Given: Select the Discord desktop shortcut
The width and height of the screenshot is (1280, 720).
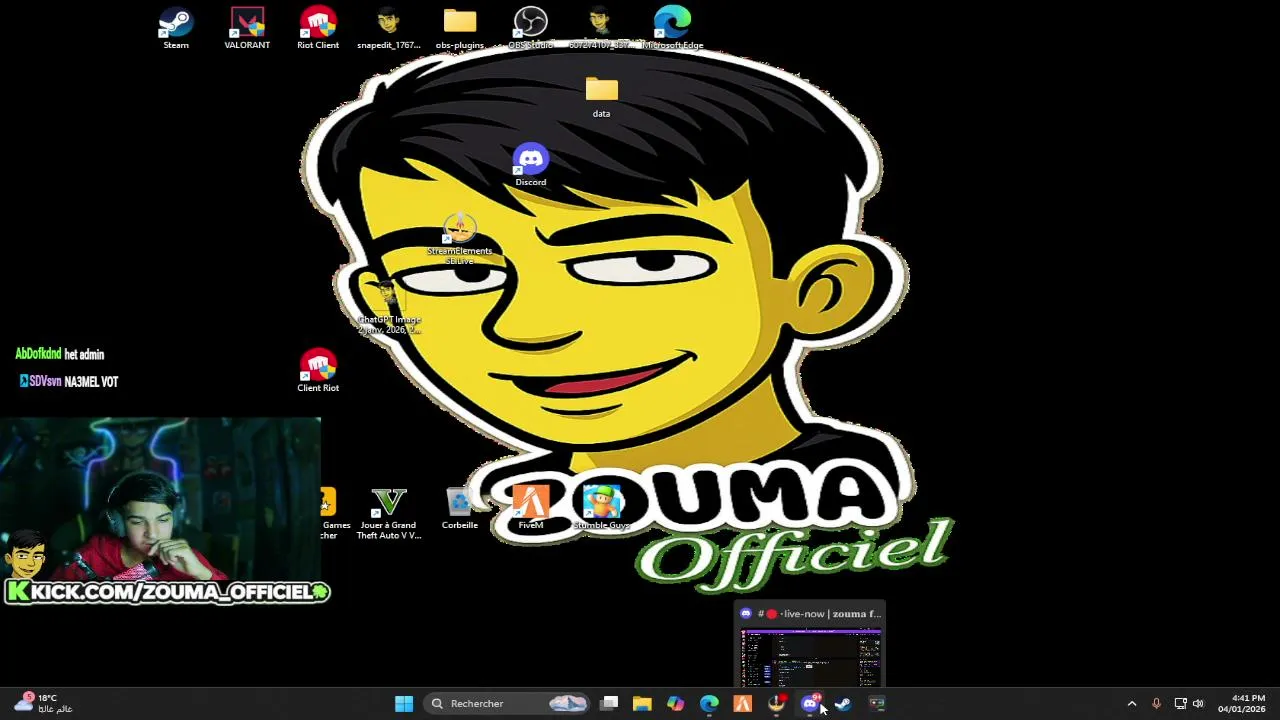Looking at the screenshot, I should 531,165.
